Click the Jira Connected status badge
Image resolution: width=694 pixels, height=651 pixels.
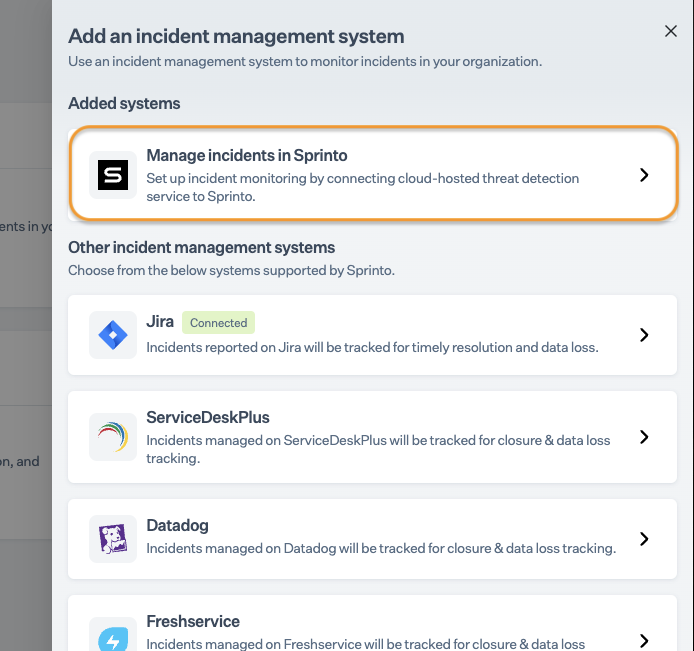pyautogui.click(x=218, y=323)
